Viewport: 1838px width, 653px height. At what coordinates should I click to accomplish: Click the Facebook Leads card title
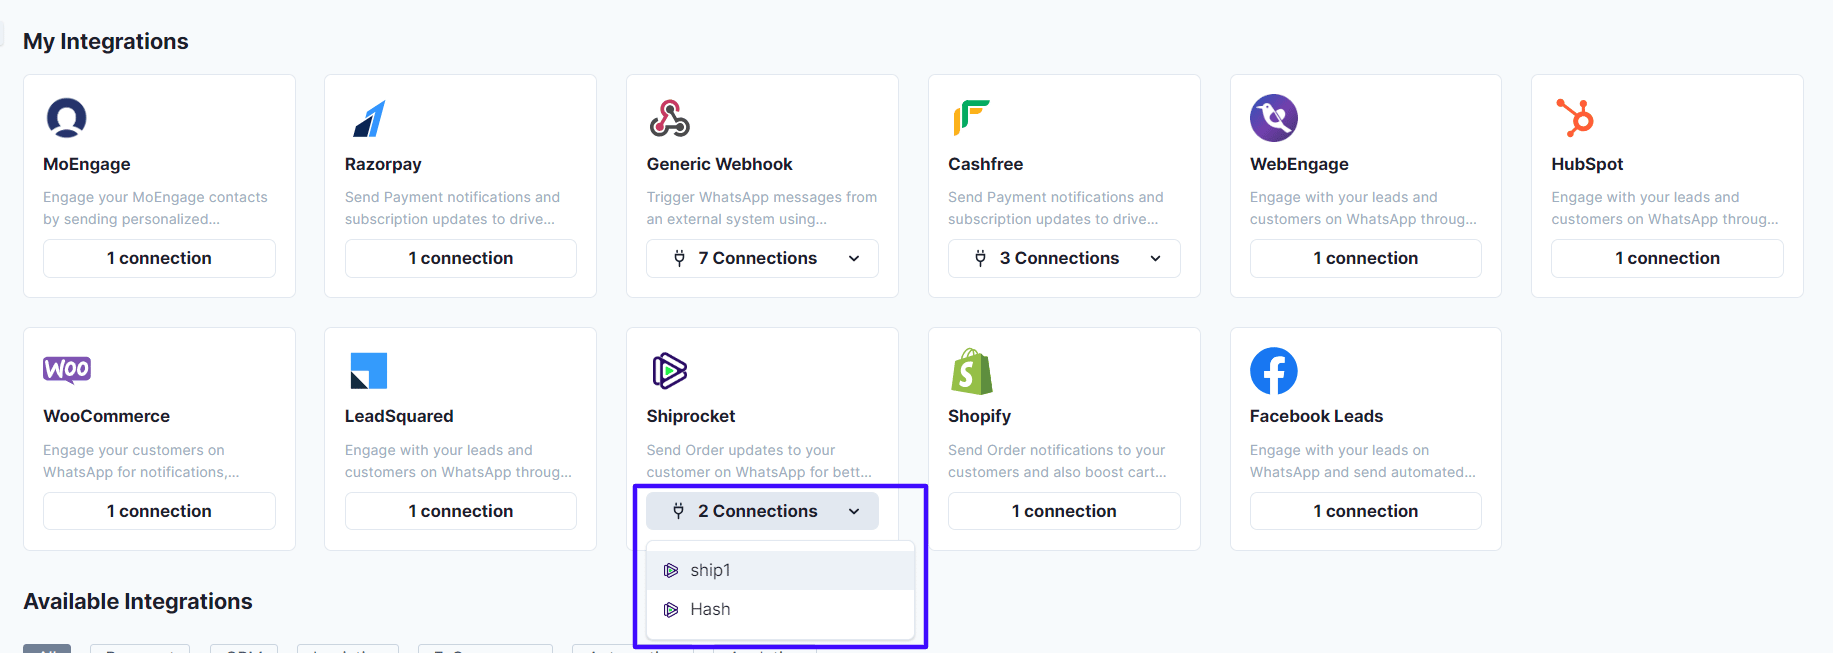1316,416
